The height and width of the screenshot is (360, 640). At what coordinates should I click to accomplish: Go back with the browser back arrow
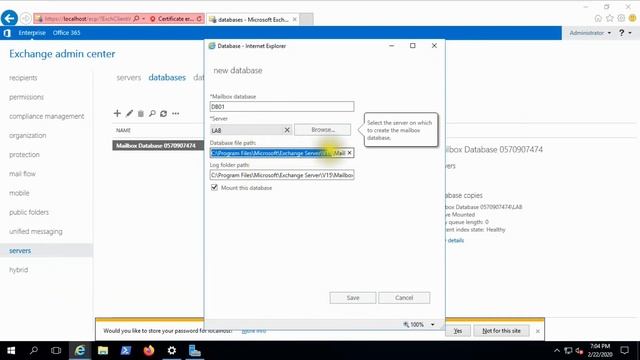click(x=9, y=18)
